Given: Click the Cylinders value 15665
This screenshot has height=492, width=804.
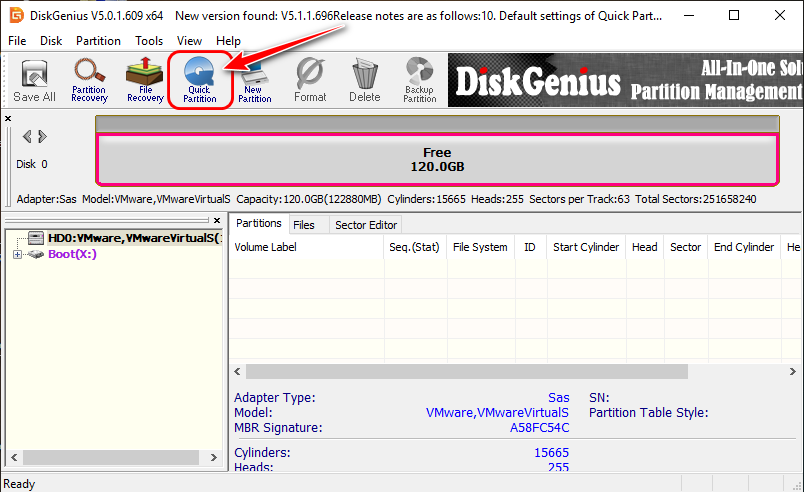Looking at the screenshot, I should click(x=551, y=453).
